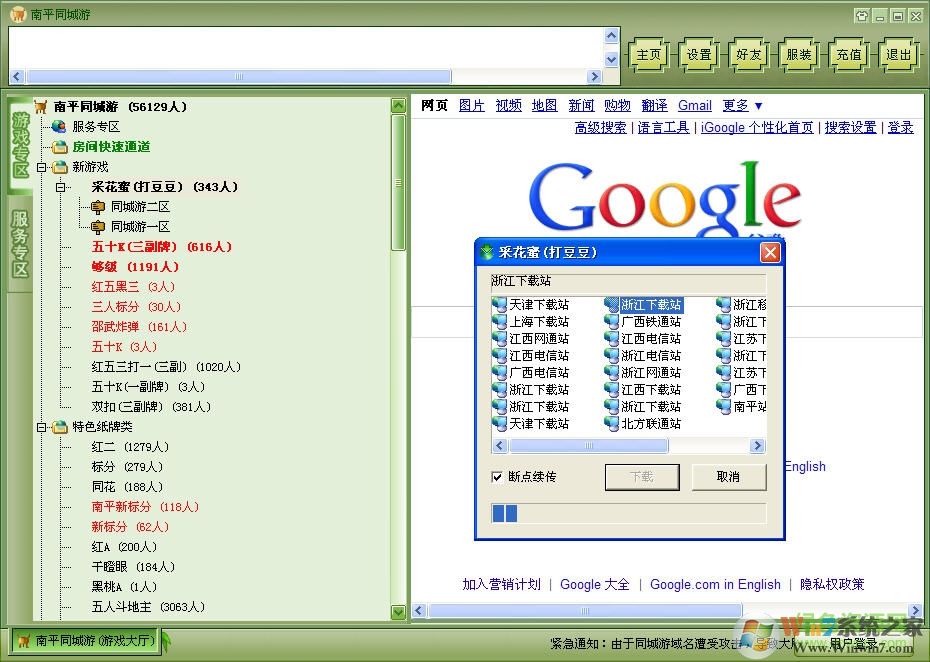930x662 pixels.
Task: Toggle the 断点续传 checkbox
Action: point(497,477)
